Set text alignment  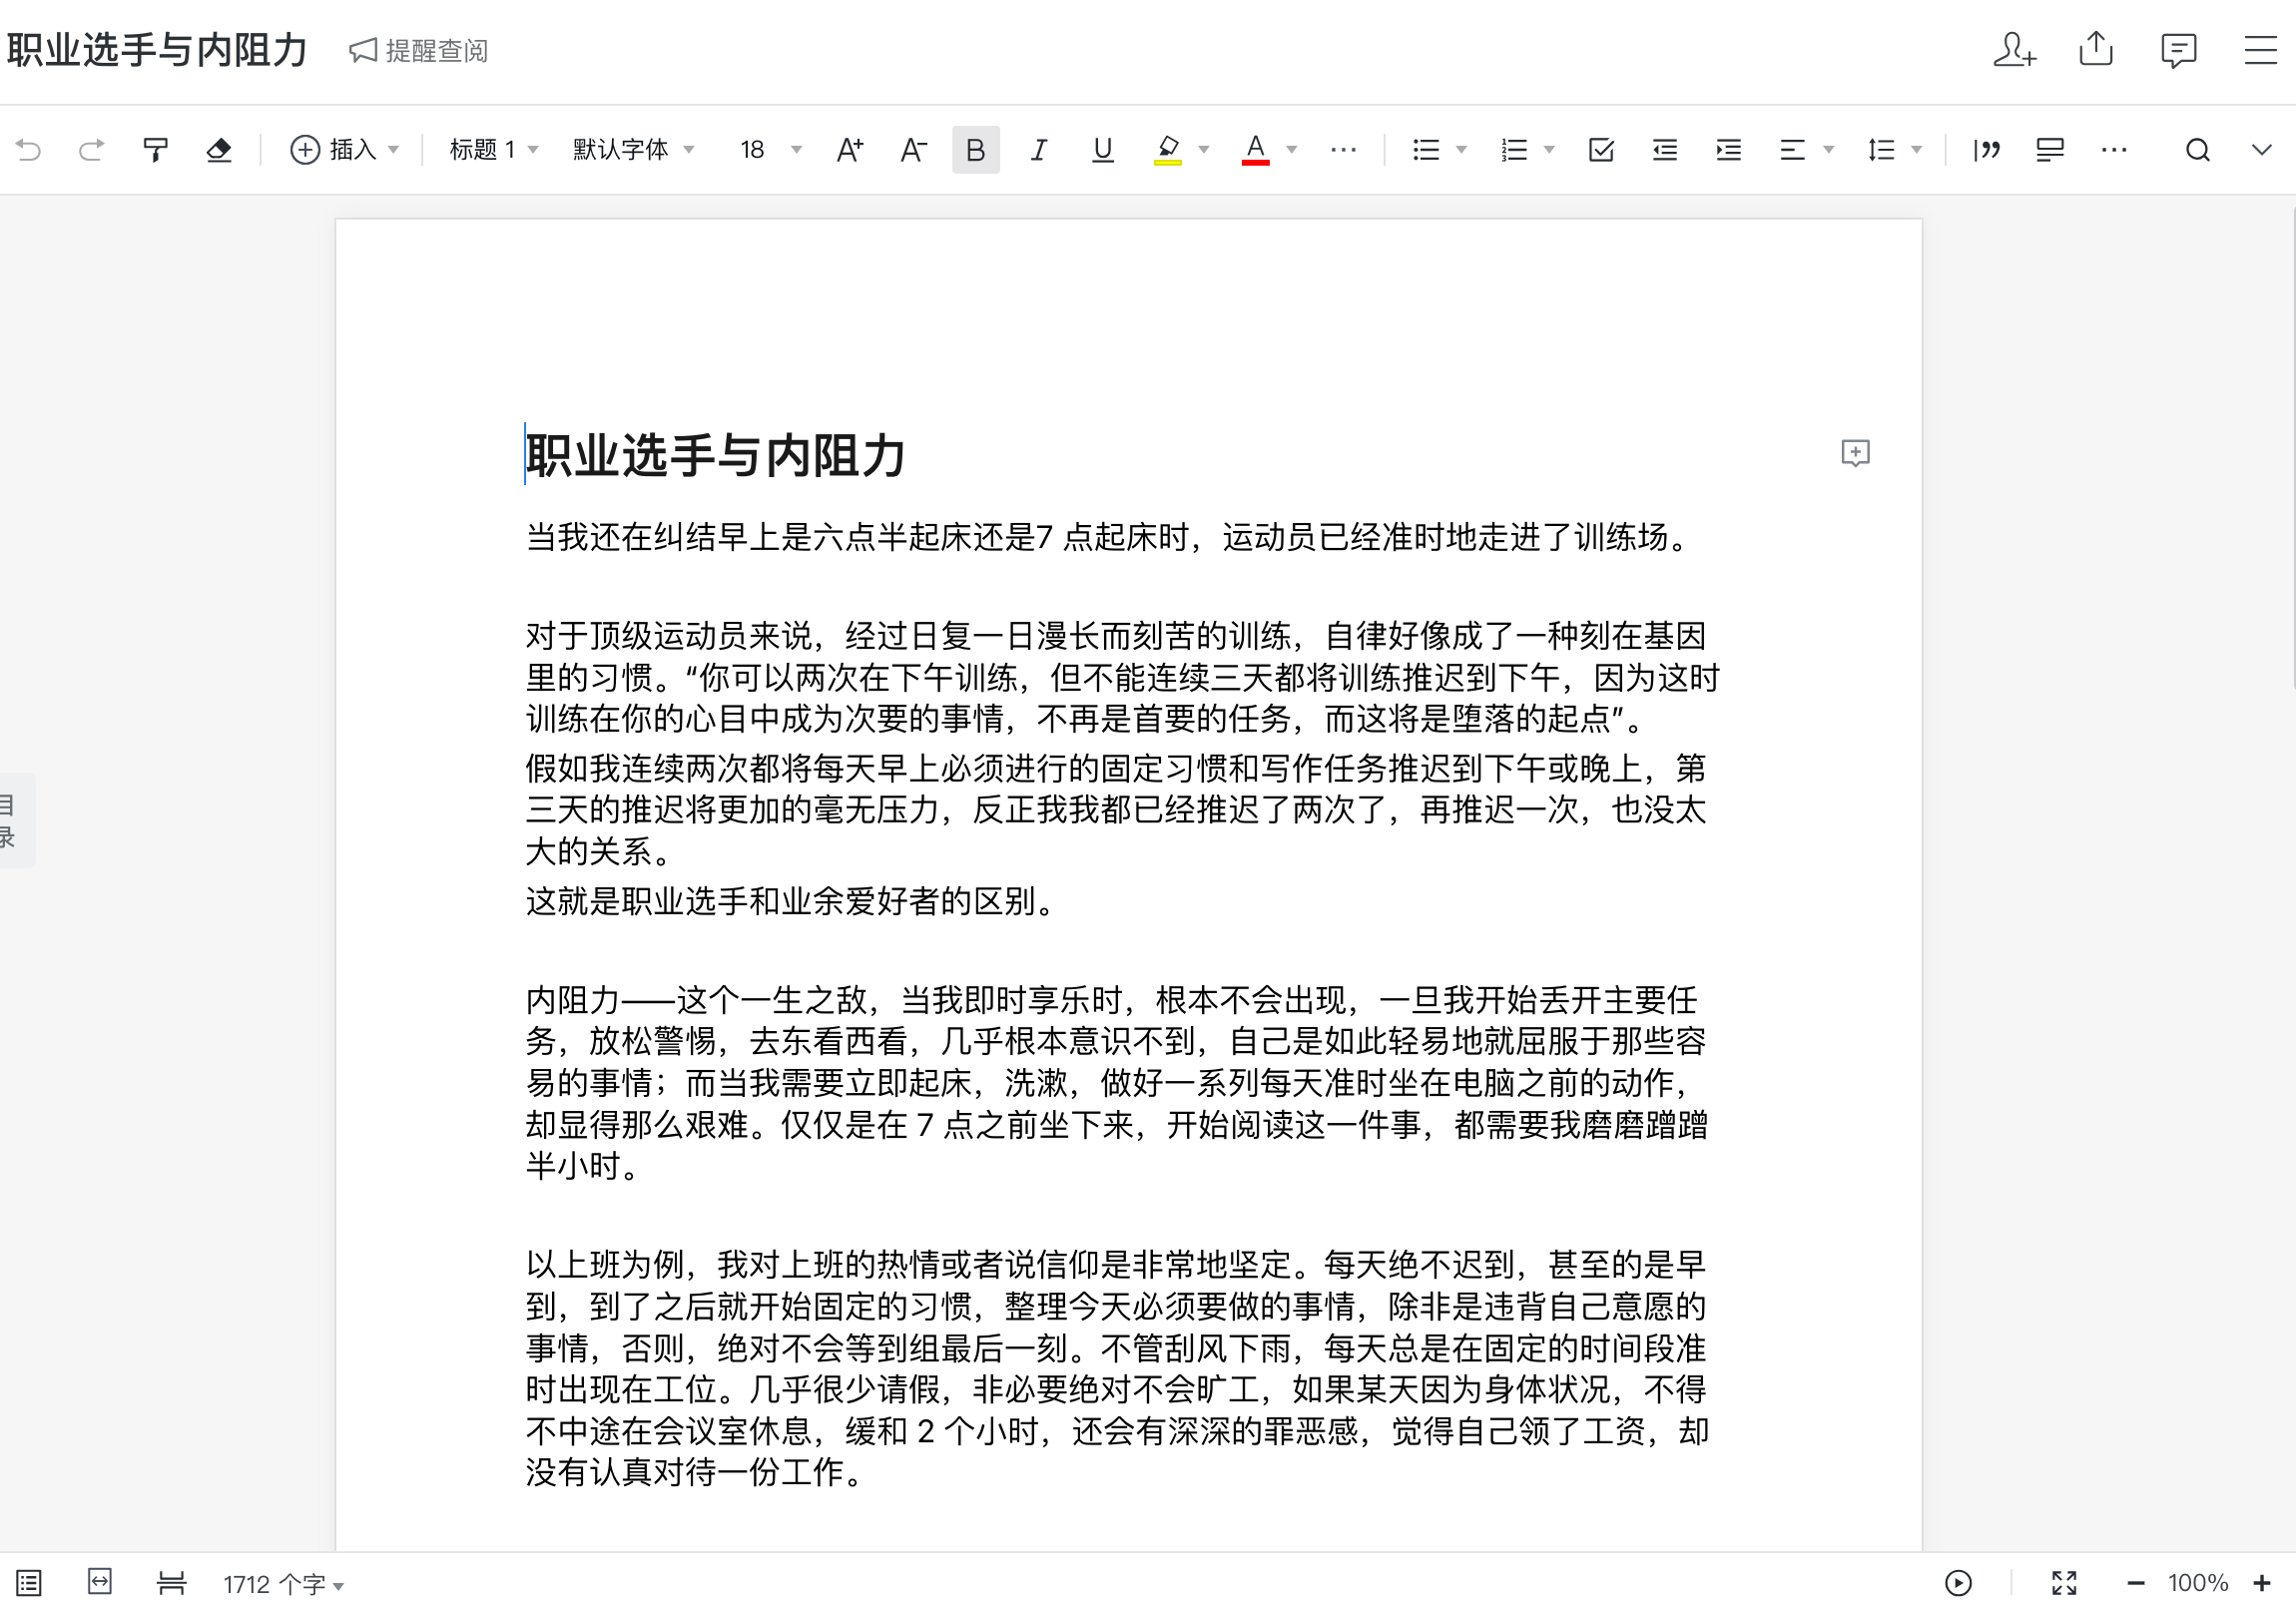pos(1793,150)
